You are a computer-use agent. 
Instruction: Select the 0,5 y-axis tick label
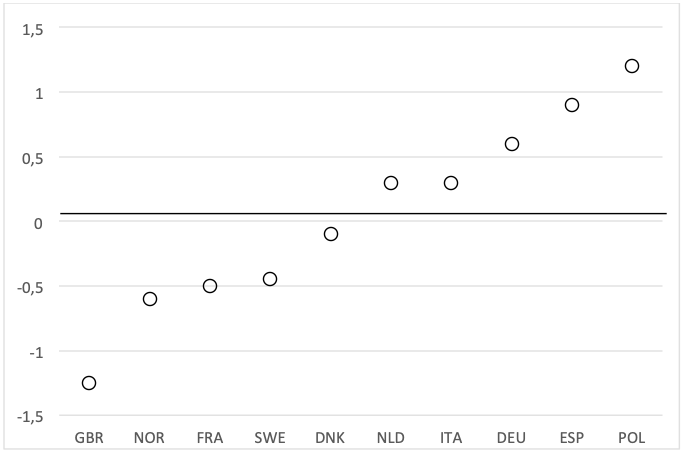(x=34, y=157)
